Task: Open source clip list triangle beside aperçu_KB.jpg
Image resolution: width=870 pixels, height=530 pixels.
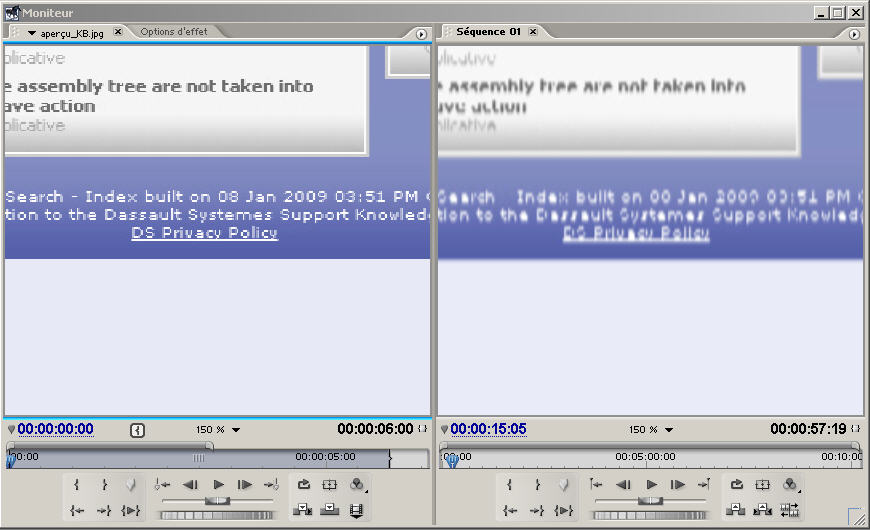Action: point(32,33)
